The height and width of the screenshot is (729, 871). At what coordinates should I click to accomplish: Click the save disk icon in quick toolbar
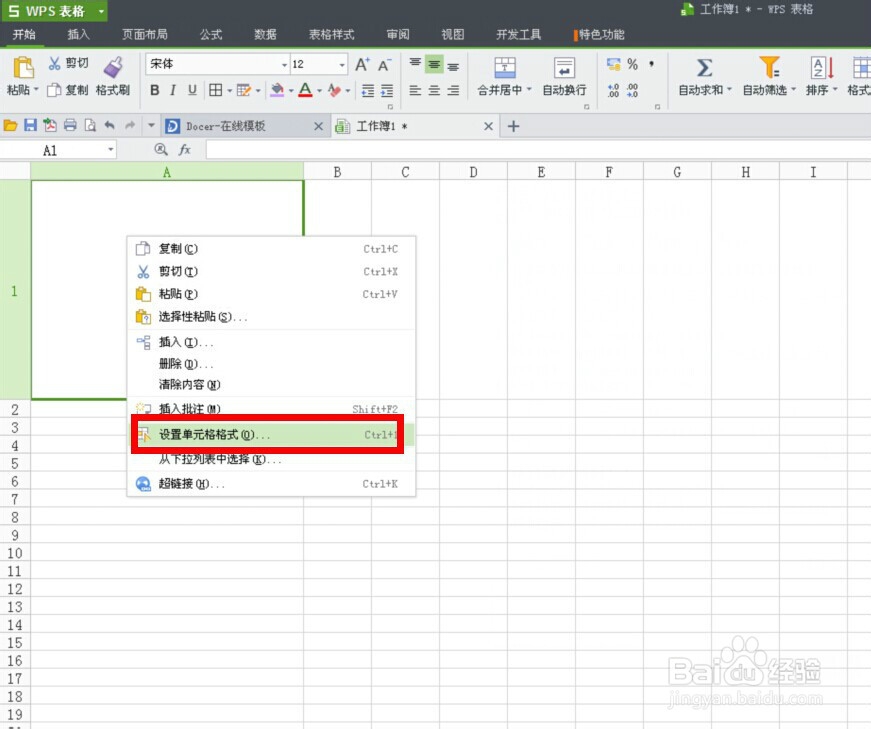pyautogui.click(x=30, y=126)
